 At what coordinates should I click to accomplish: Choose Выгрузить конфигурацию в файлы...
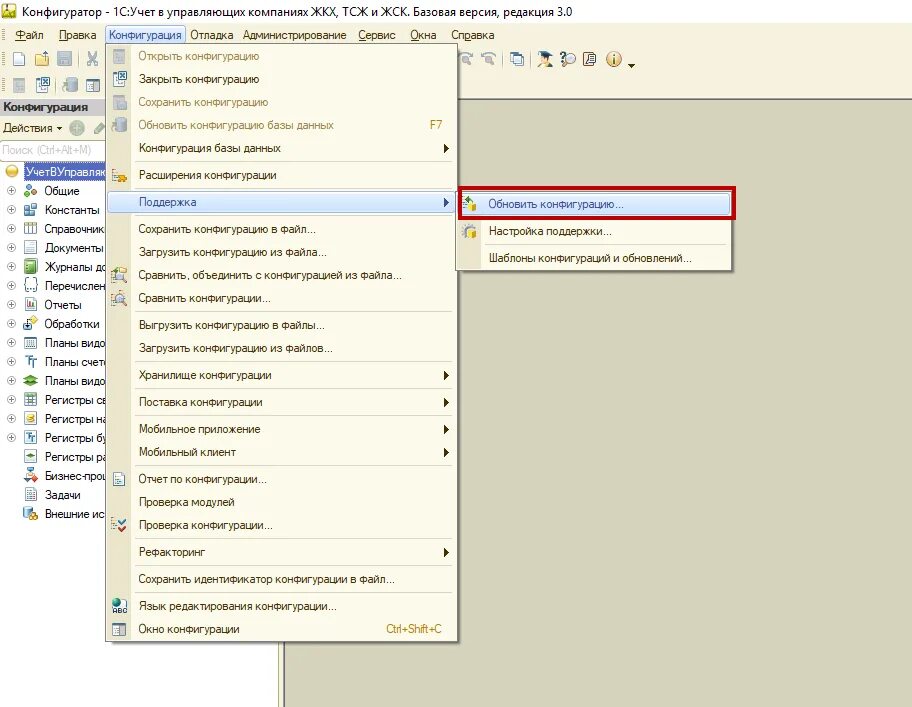tap(281, 325)
